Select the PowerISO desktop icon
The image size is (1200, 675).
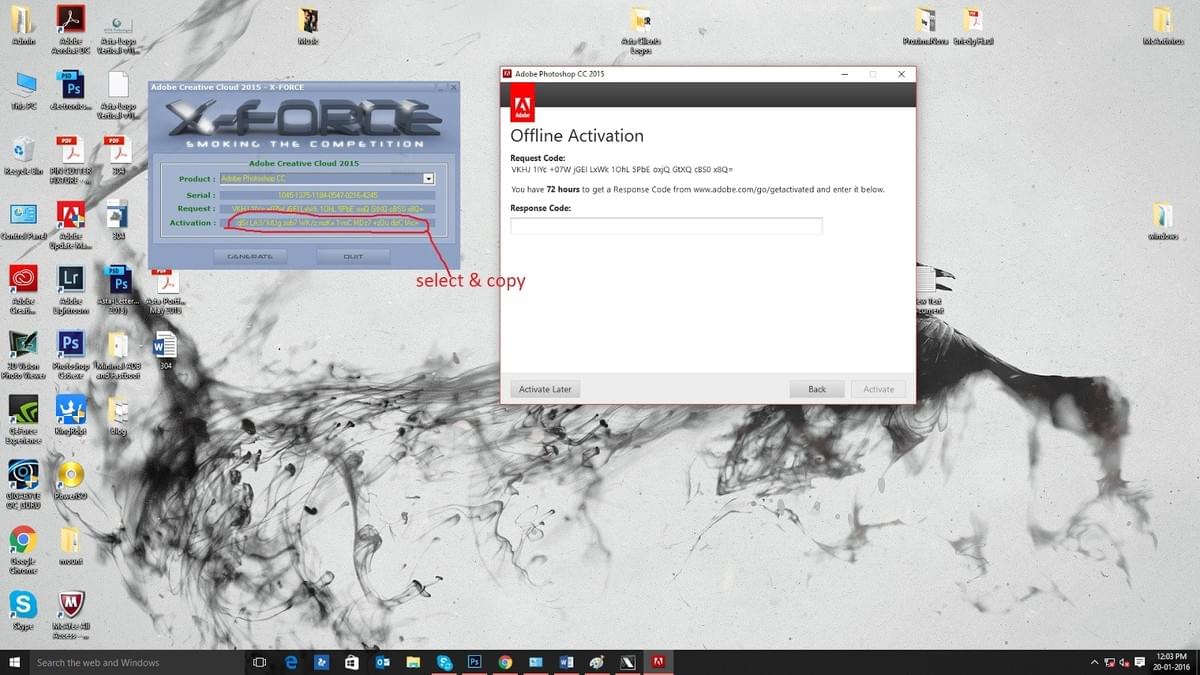[70, 480]
